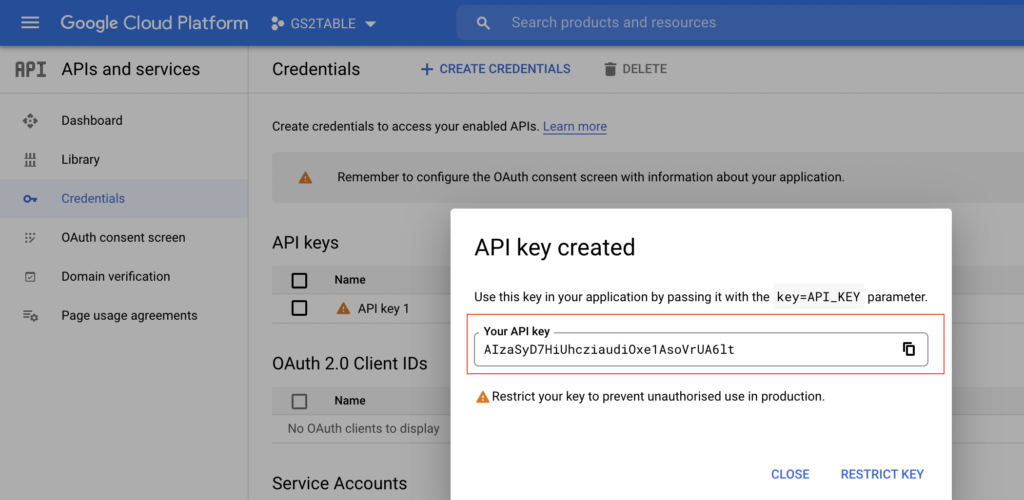This screenshot has height=500, width=1024.
Task: Click the OAuth consent screen icon
Action: pyautogui.click(x=30, y=238)
